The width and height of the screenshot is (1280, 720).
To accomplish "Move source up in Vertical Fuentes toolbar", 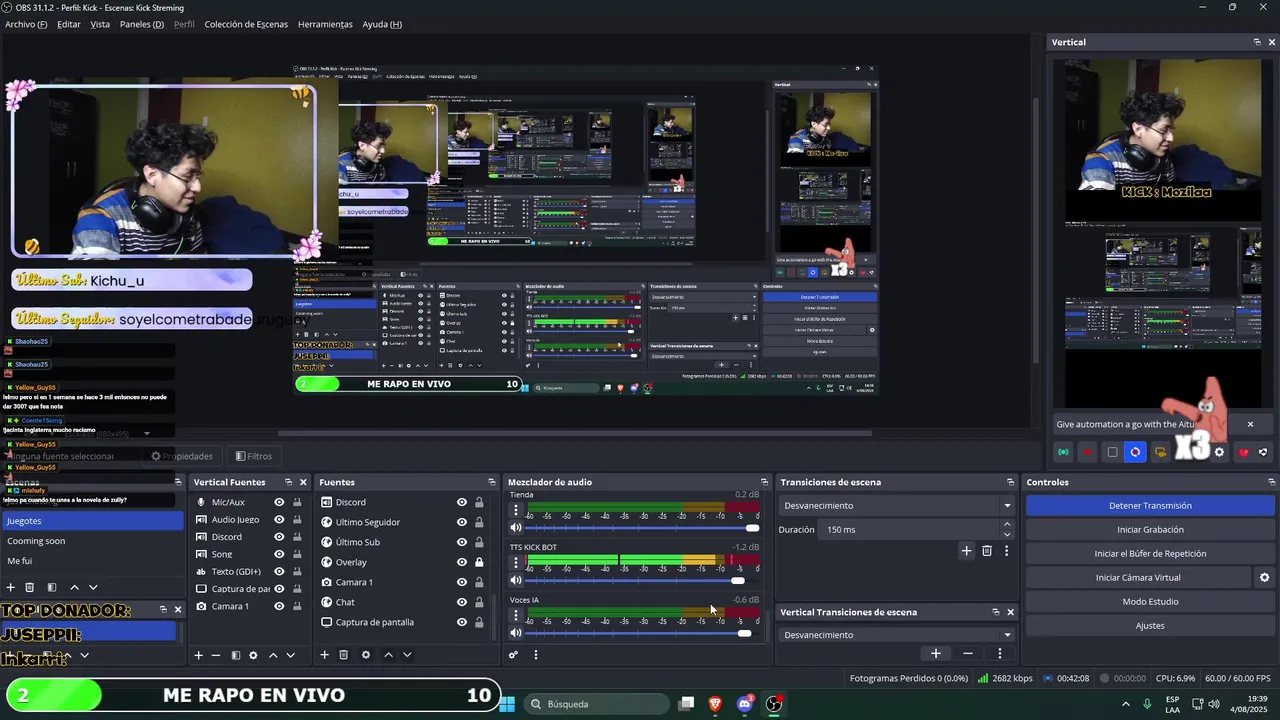I will [273, 655].
